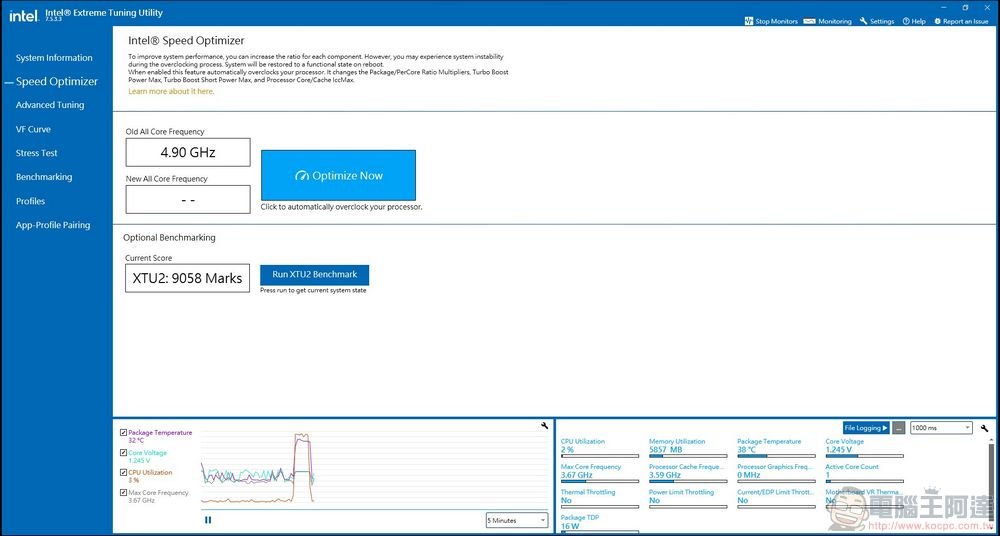Click Processor Cache Frequency 3.59 GHz monitor
The height and width of the screenshot is (536, 1000).
(x=688, y=474)
